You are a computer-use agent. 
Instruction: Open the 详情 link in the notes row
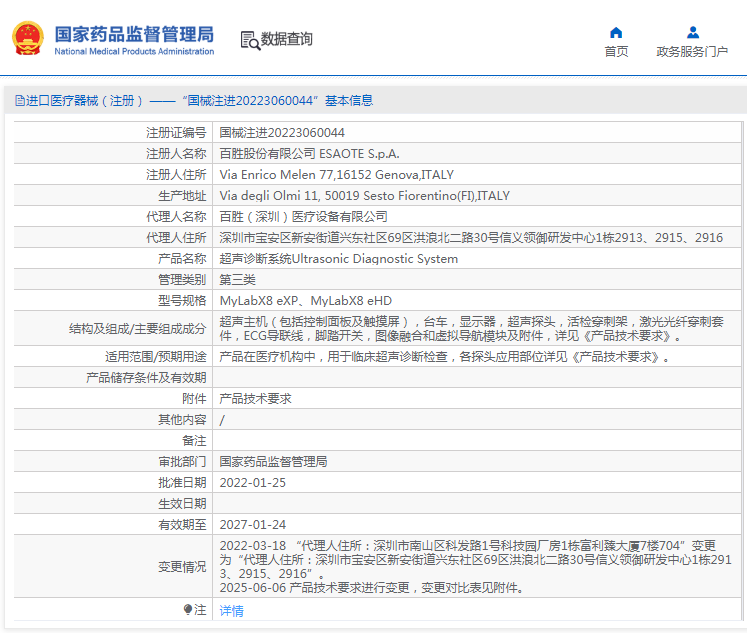(231, 610)
